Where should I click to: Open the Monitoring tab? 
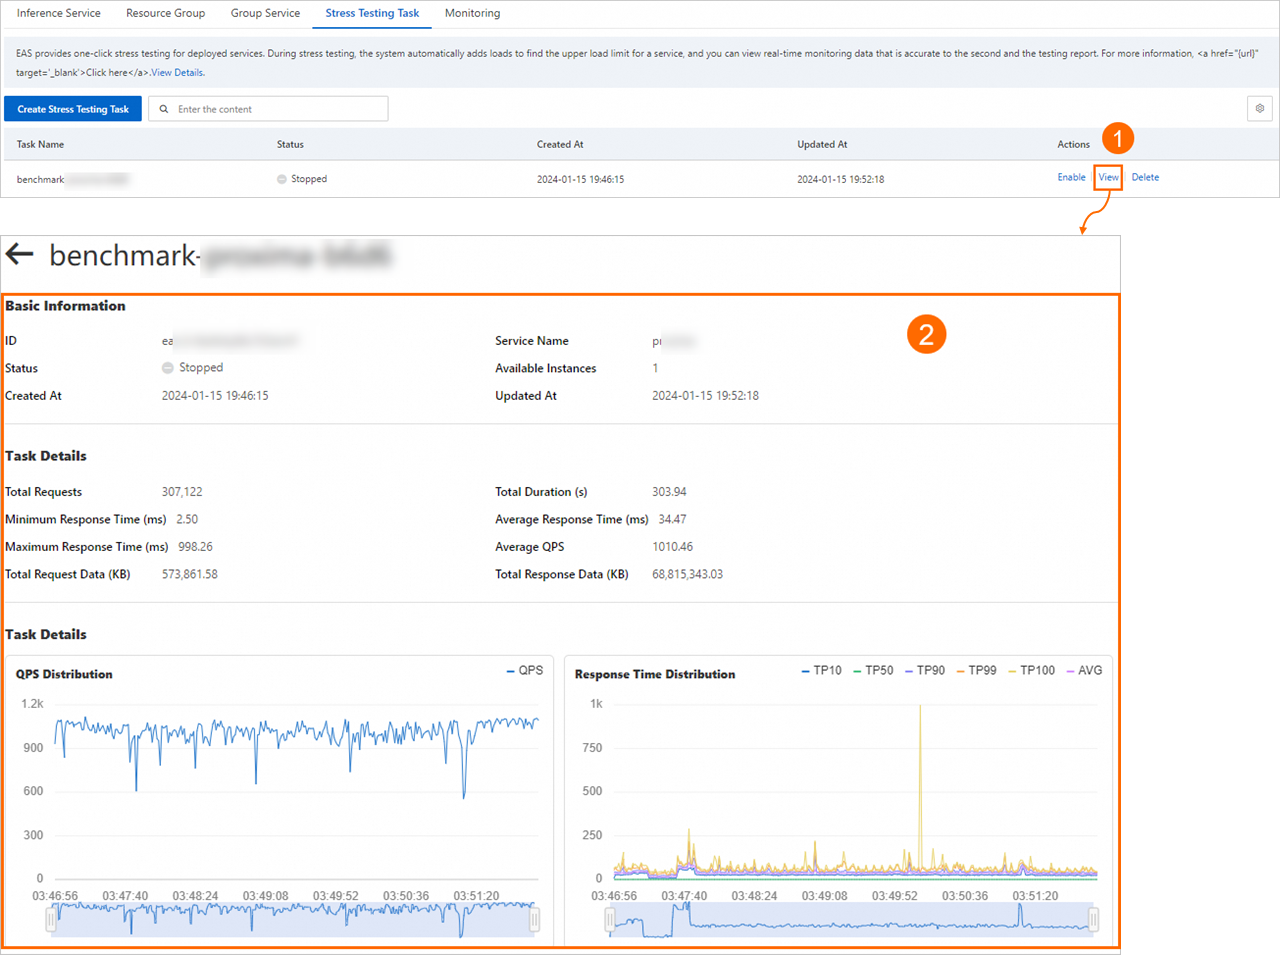pyautogui.click(x=472, y=13)
